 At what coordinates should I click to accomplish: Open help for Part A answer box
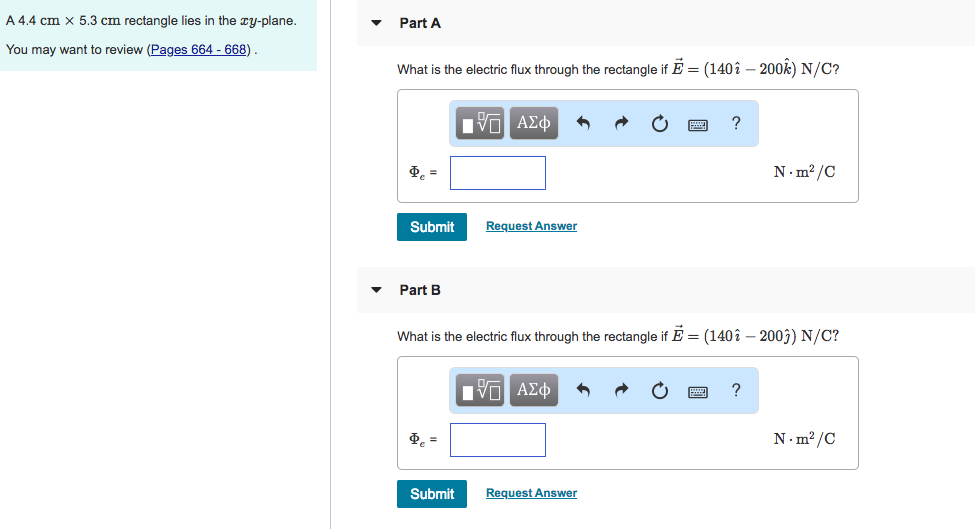pyautogui.click(x=736, y=123)
